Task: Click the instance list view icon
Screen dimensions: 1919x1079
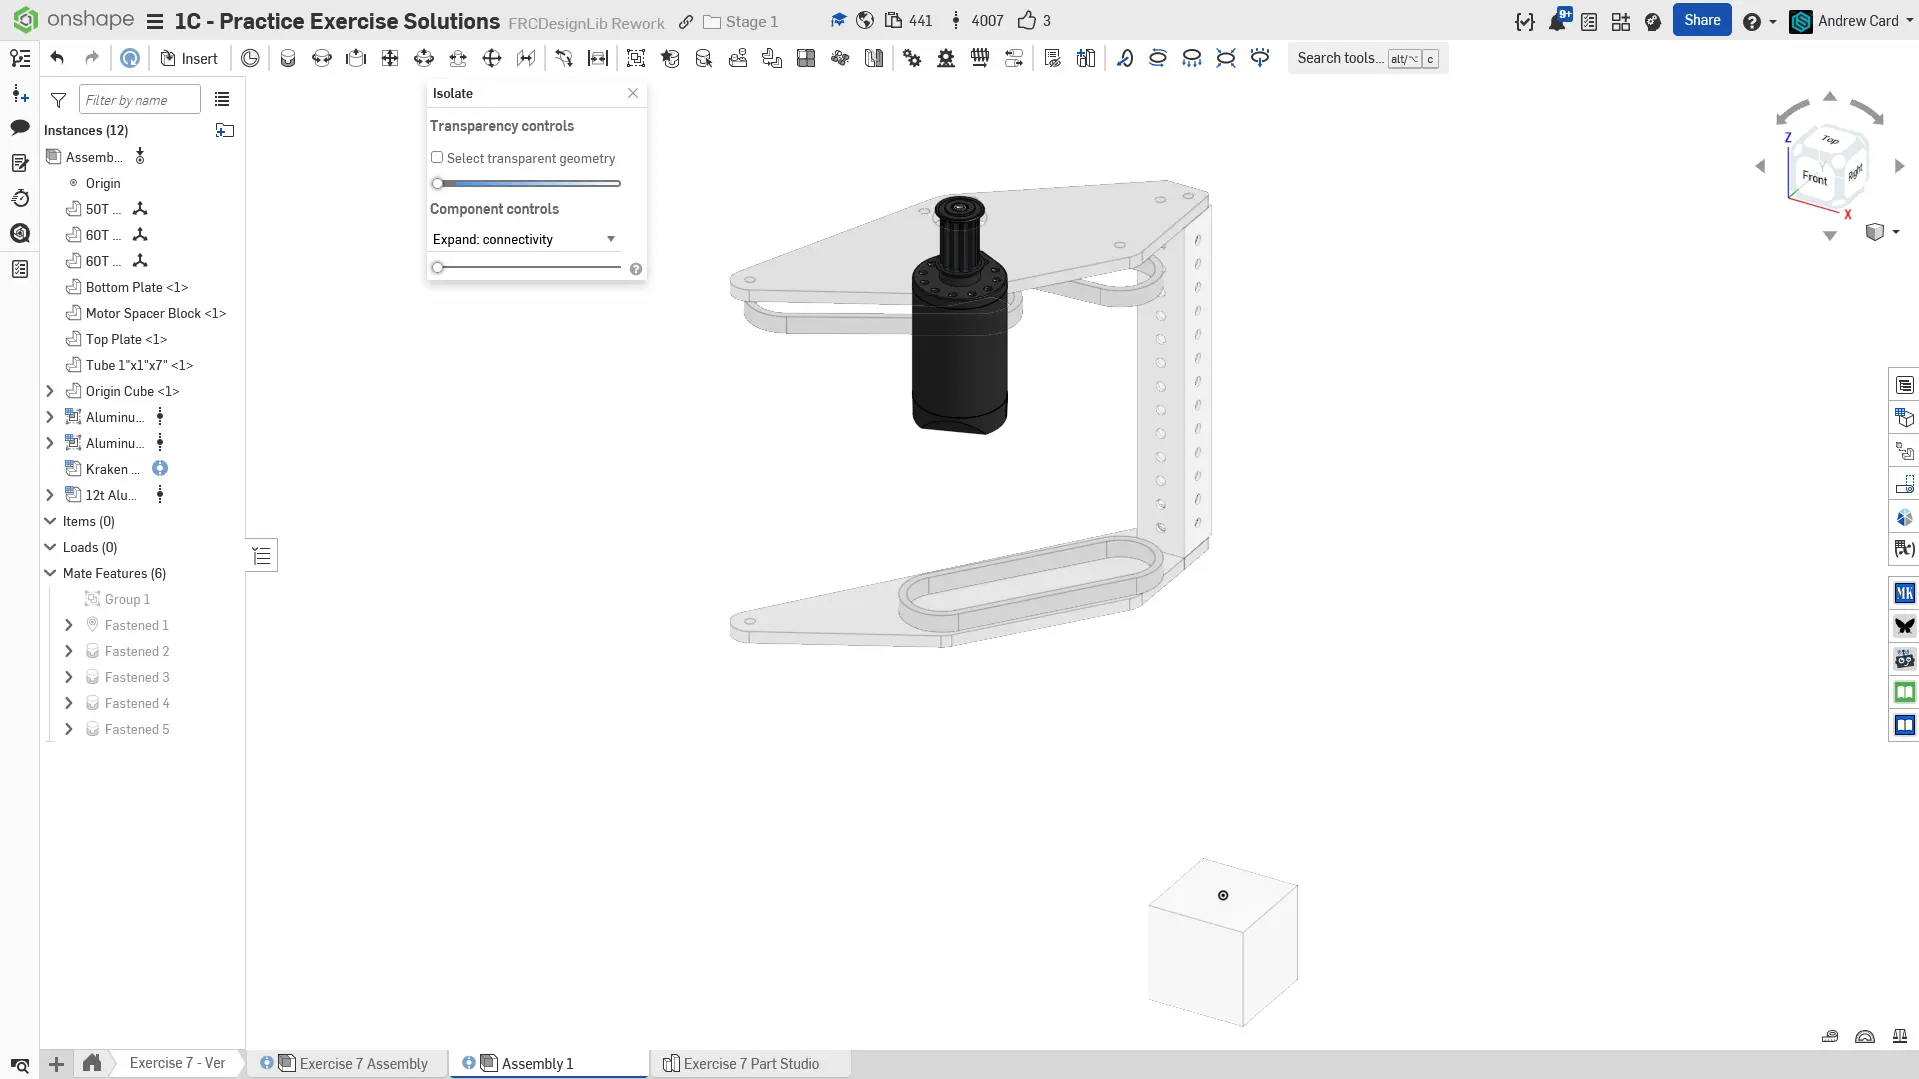Action: pyautogui.click(x=222, y=100)
